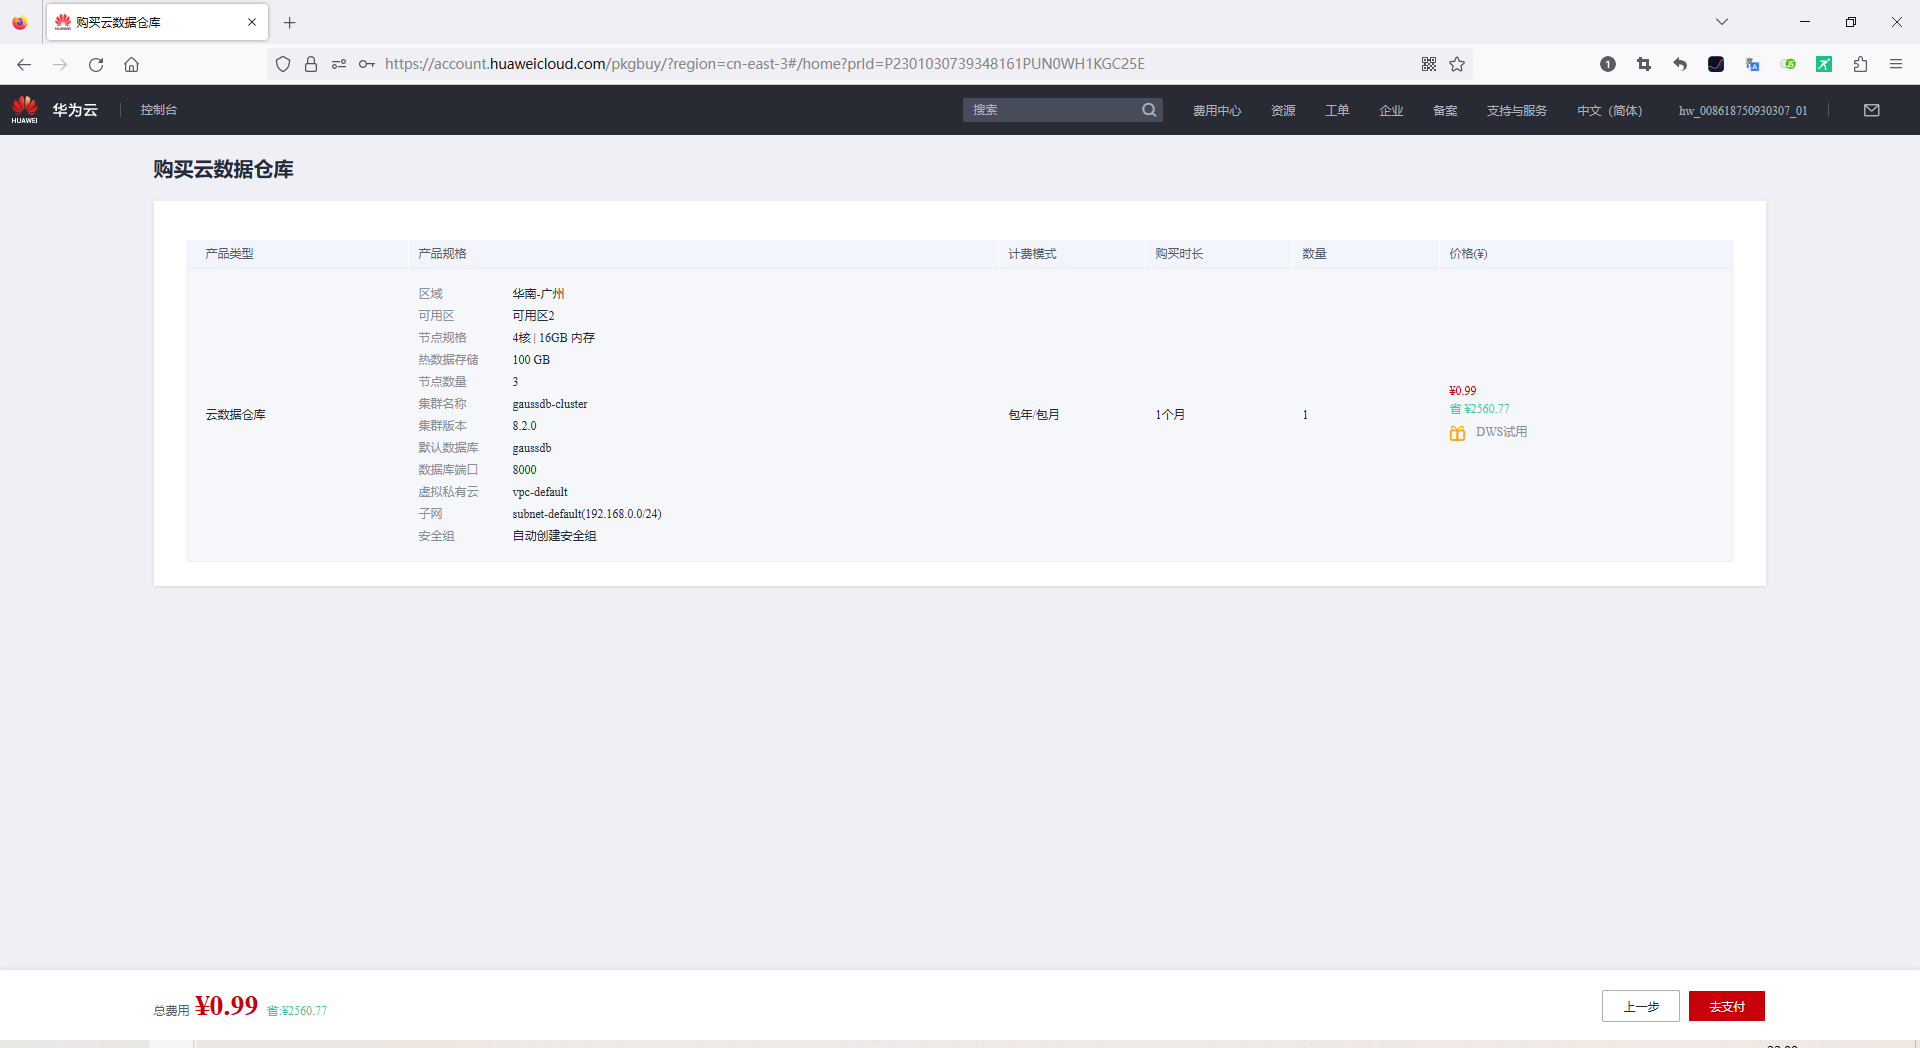The image size is (1920, 1048).
Task: Click the dark square extension icon
Action: [x=1716, y=64]
